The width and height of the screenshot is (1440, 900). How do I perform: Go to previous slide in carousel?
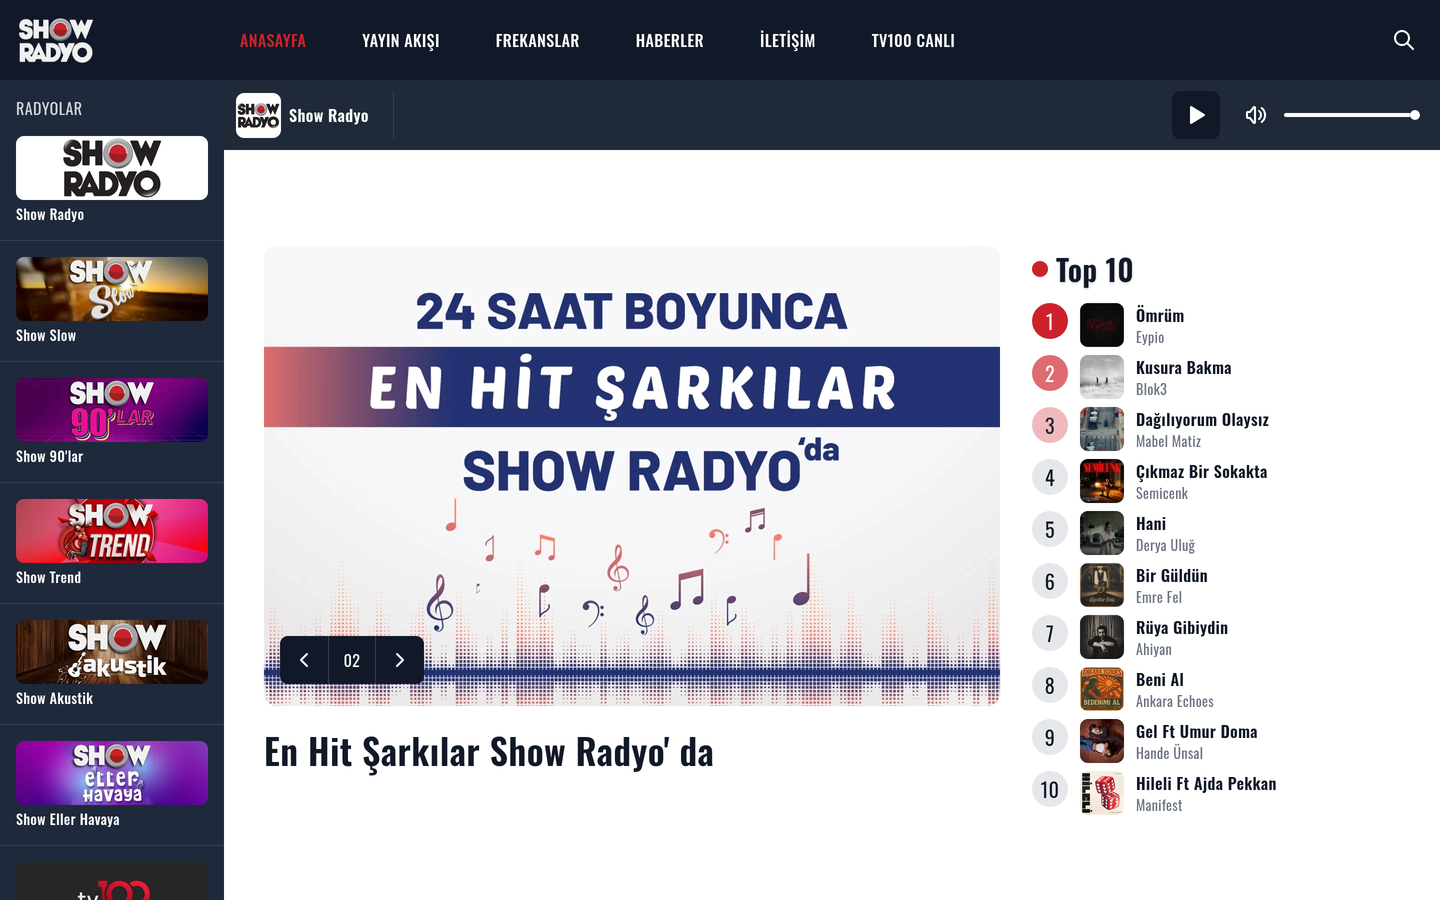304,660
